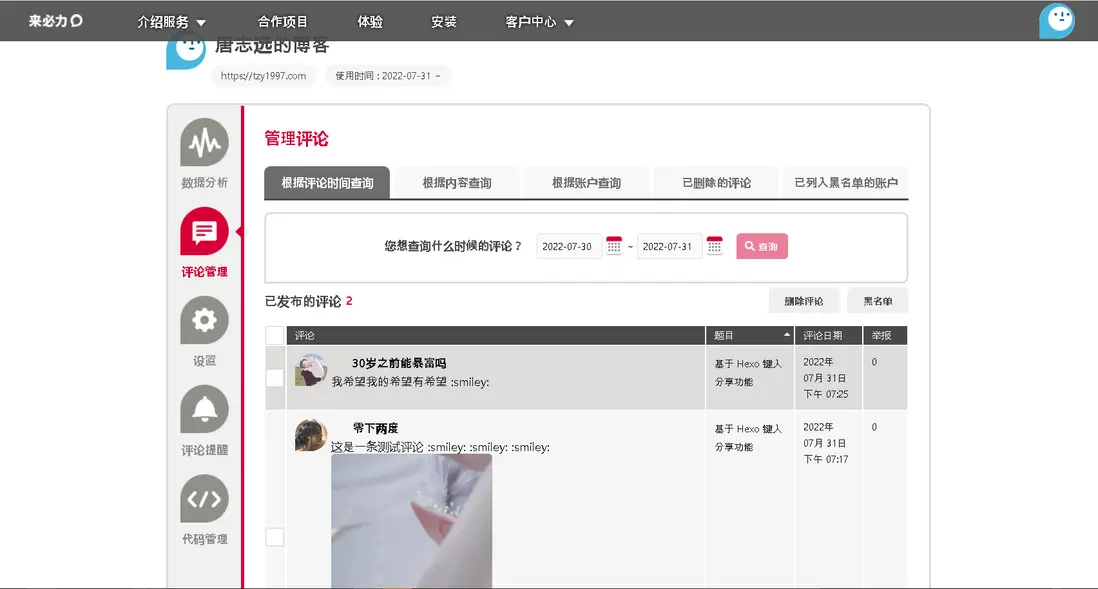Click the date cell 下午 07:25
Image resolution: width=1098 pixels, height=589 pixels.
[x=826, y=394]
